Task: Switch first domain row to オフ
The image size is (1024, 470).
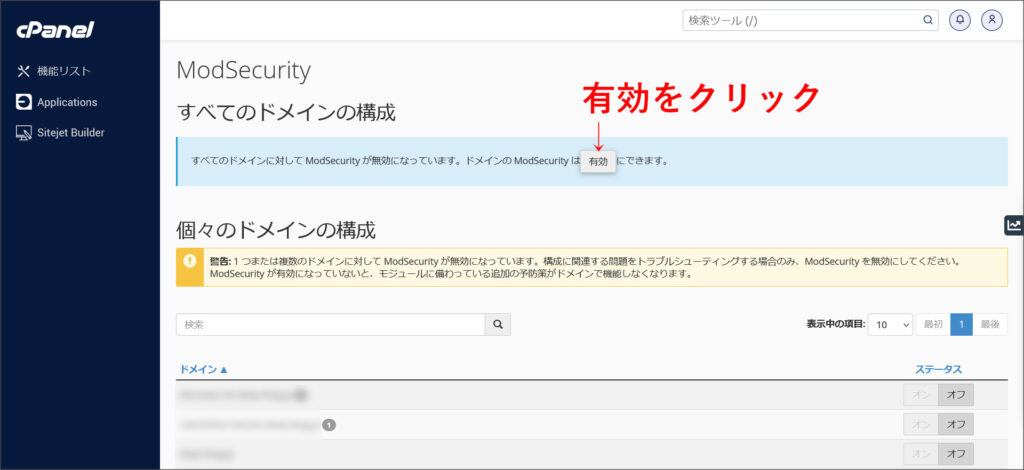Action: 956,395
